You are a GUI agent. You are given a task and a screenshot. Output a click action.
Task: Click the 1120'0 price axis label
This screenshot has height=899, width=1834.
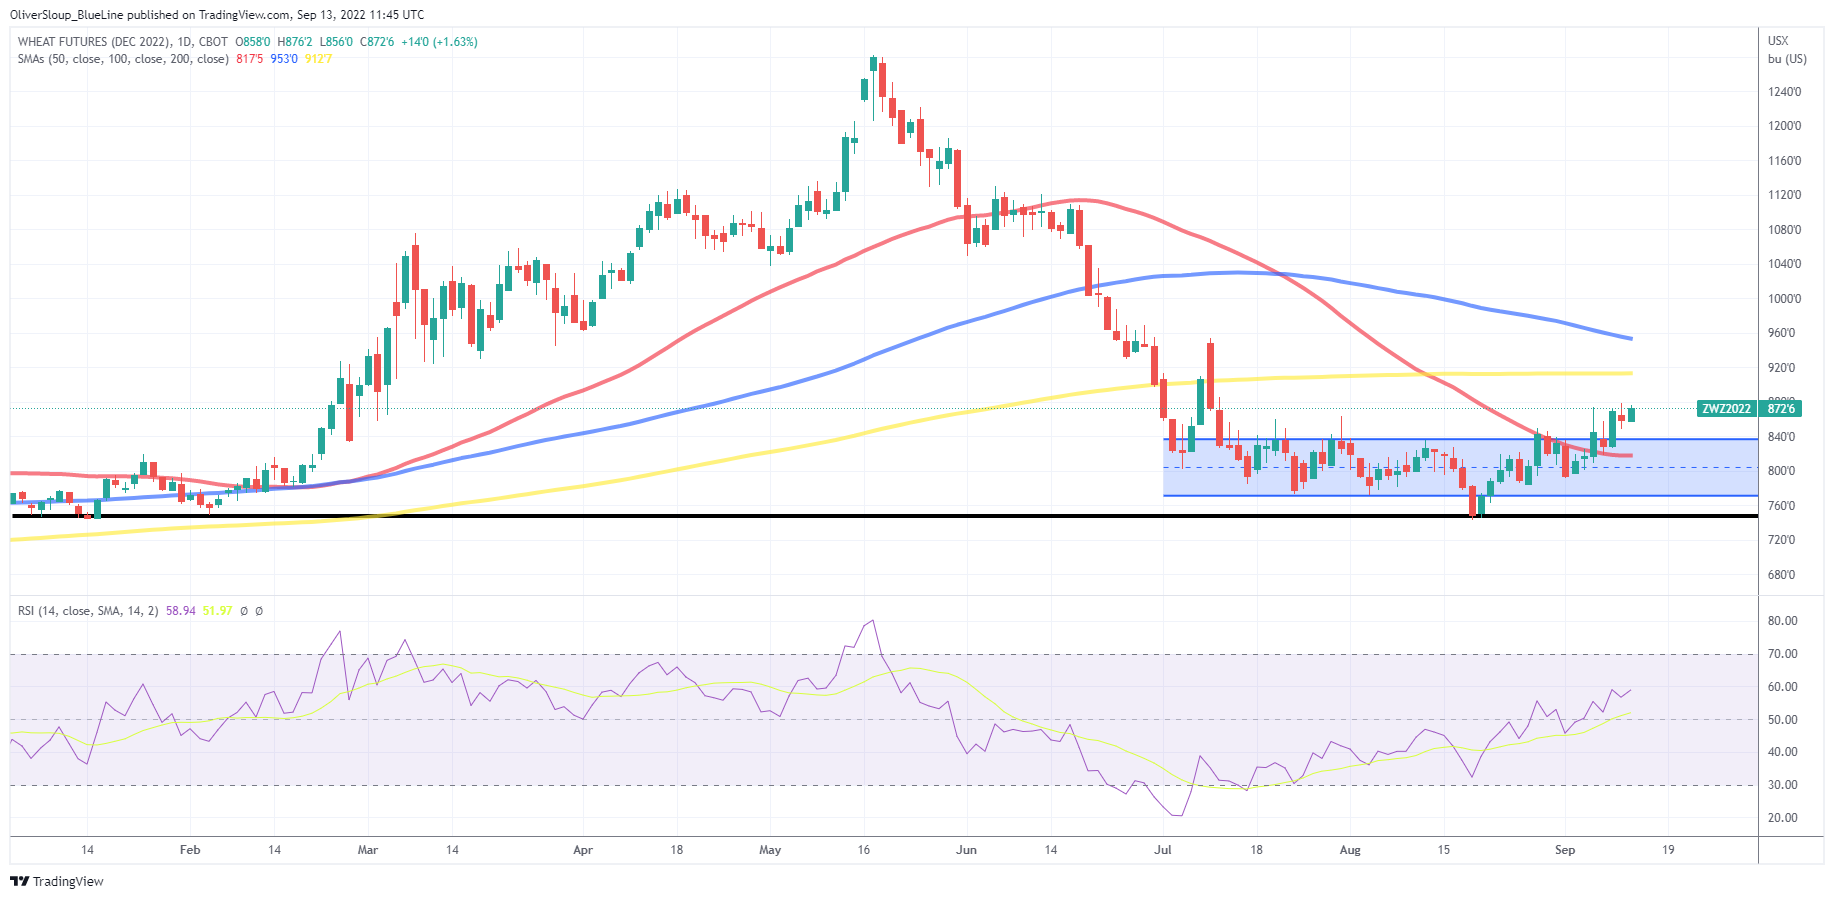coord(1784,195)
